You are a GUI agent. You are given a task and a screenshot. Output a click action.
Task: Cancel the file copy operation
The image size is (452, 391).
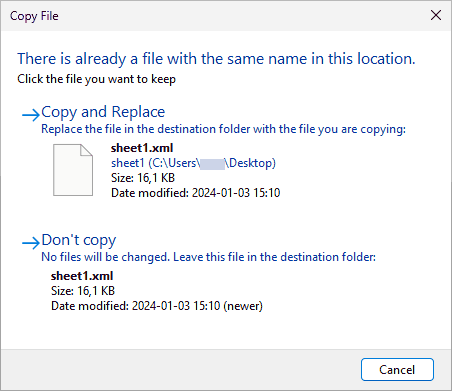click(x=397, y=369)
